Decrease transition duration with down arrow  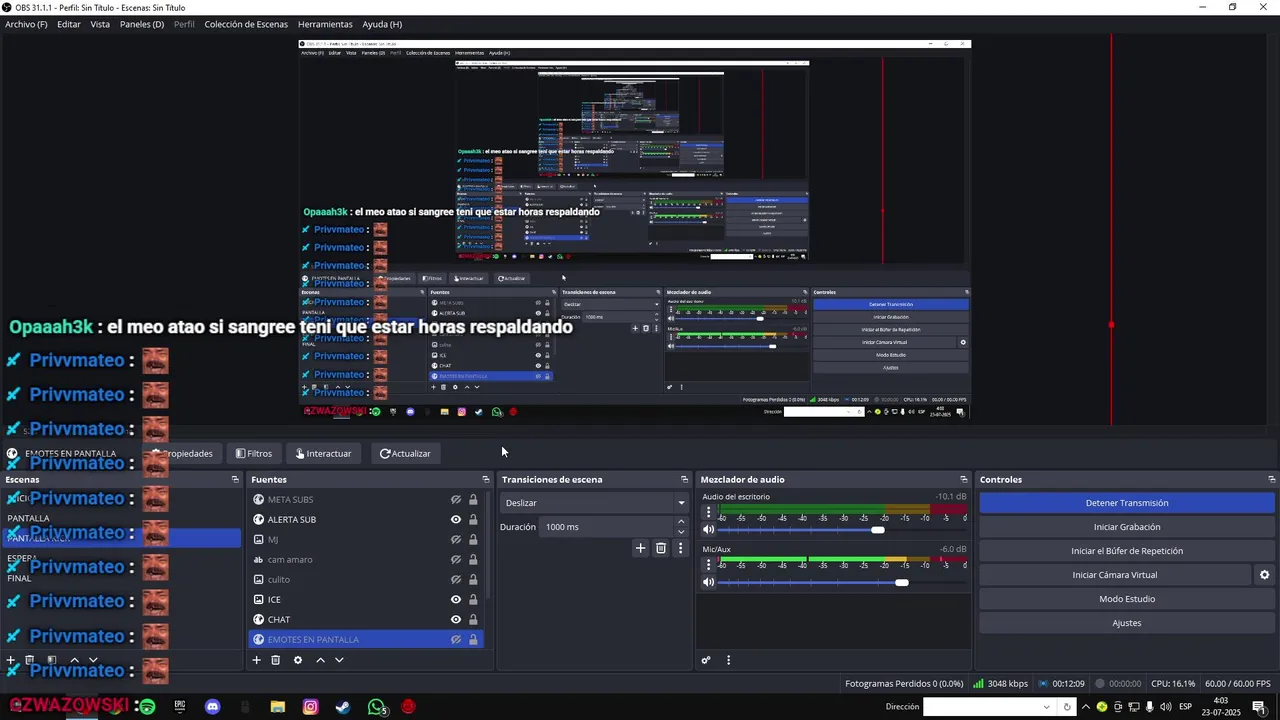click(x=682, y=532)
